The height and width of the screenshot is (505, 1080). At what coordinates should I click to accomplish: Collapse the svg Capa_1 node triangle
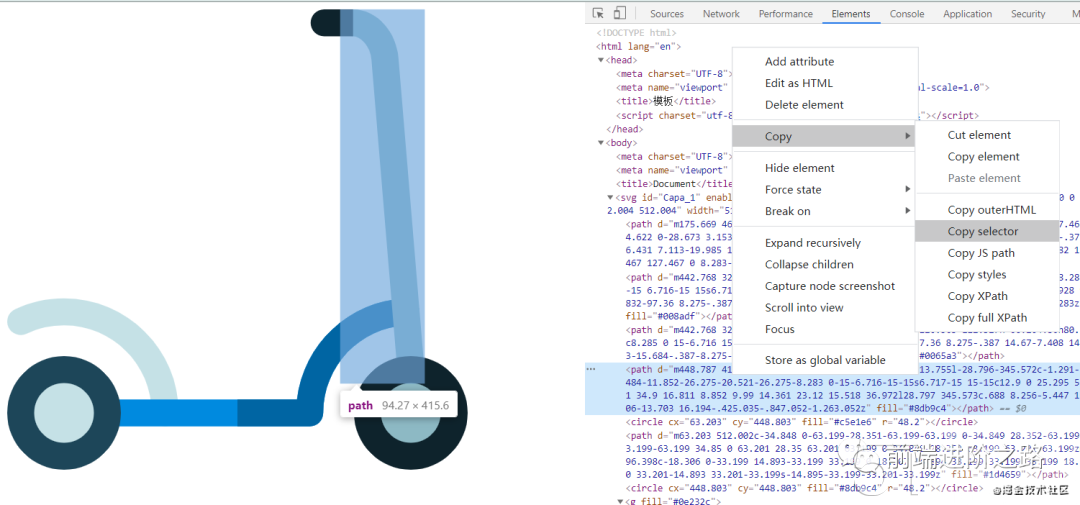pyautogui.click(x=610, y=198)
